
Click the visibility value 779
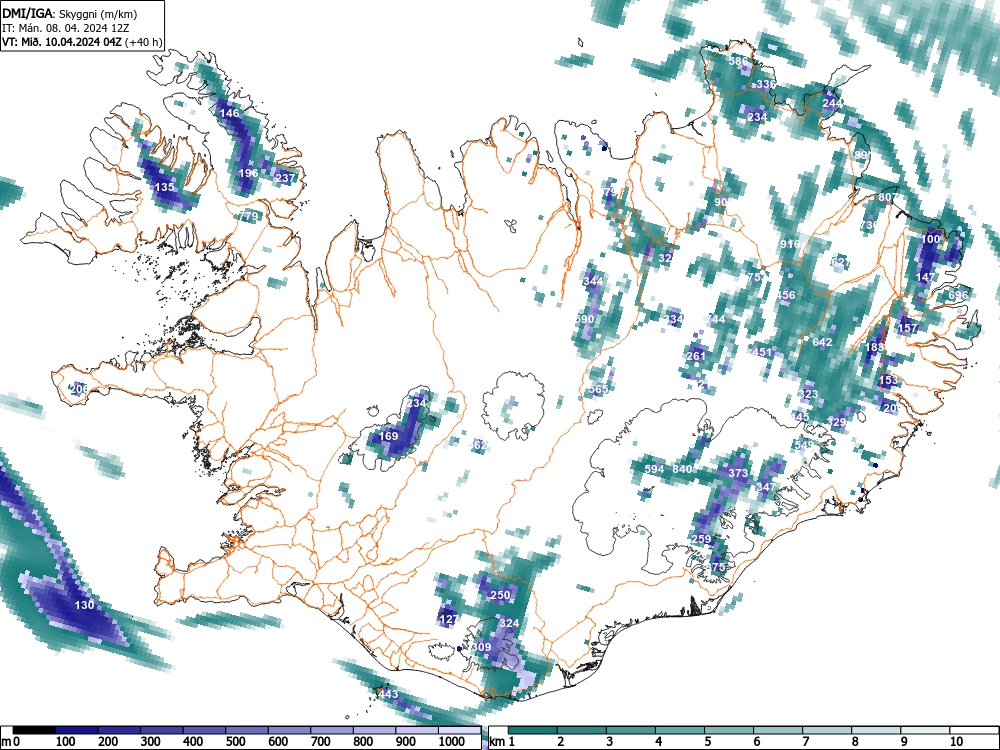(x=248, y=216)
